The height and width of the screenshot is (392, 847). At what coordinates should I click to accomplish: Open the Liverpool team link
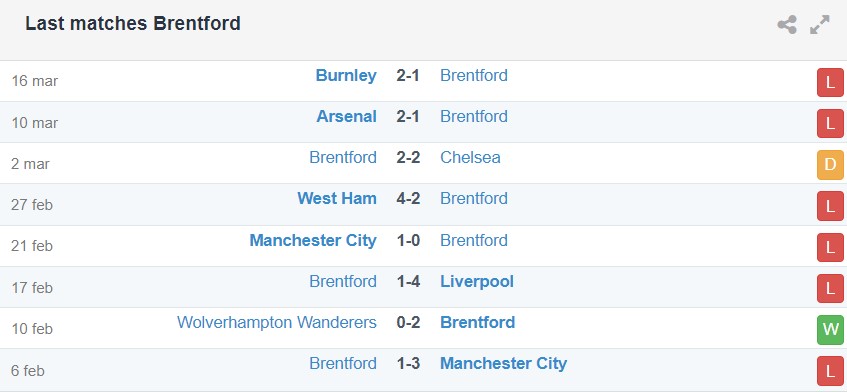pos(476,281)
